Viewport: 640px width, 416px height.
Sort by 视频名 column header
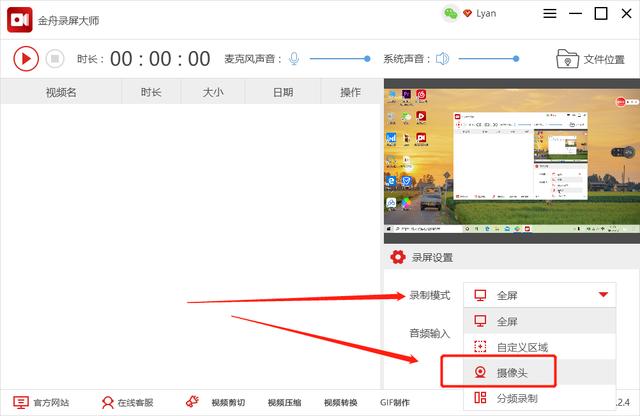[x=61, y=92]
